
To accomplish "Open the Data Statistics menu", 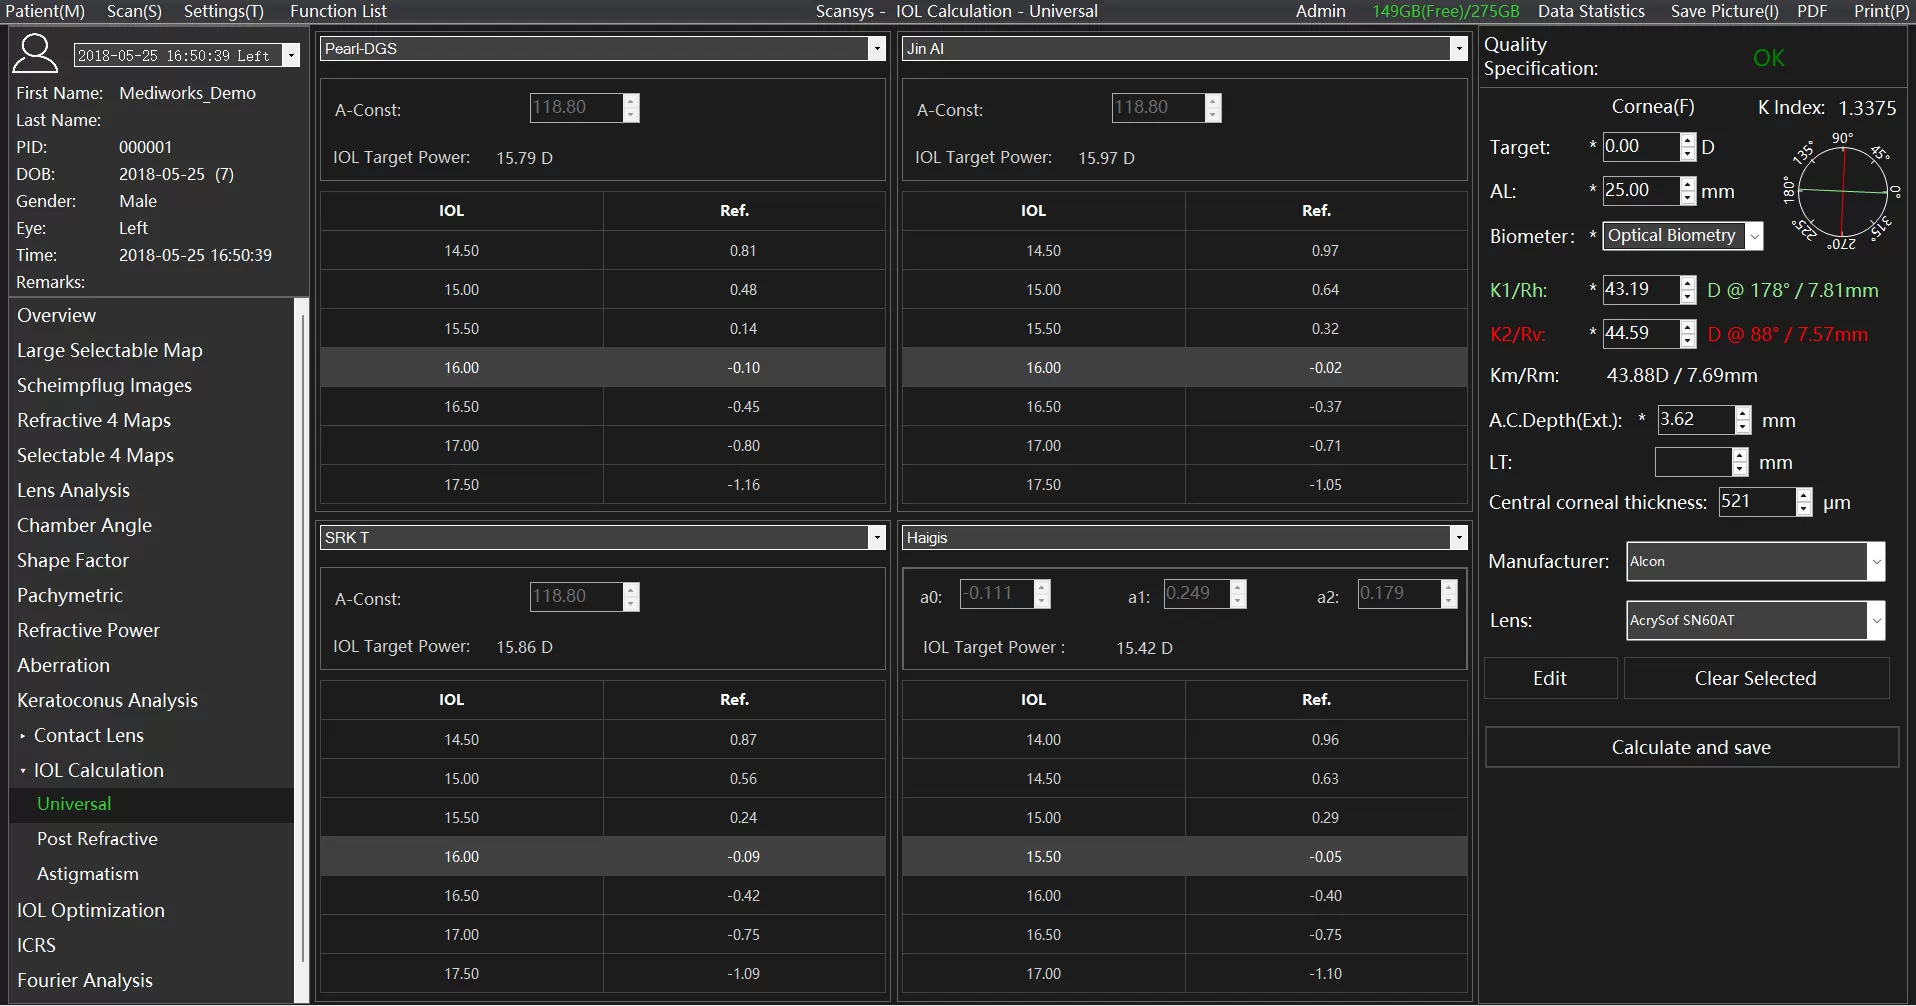I will 1590,11.
